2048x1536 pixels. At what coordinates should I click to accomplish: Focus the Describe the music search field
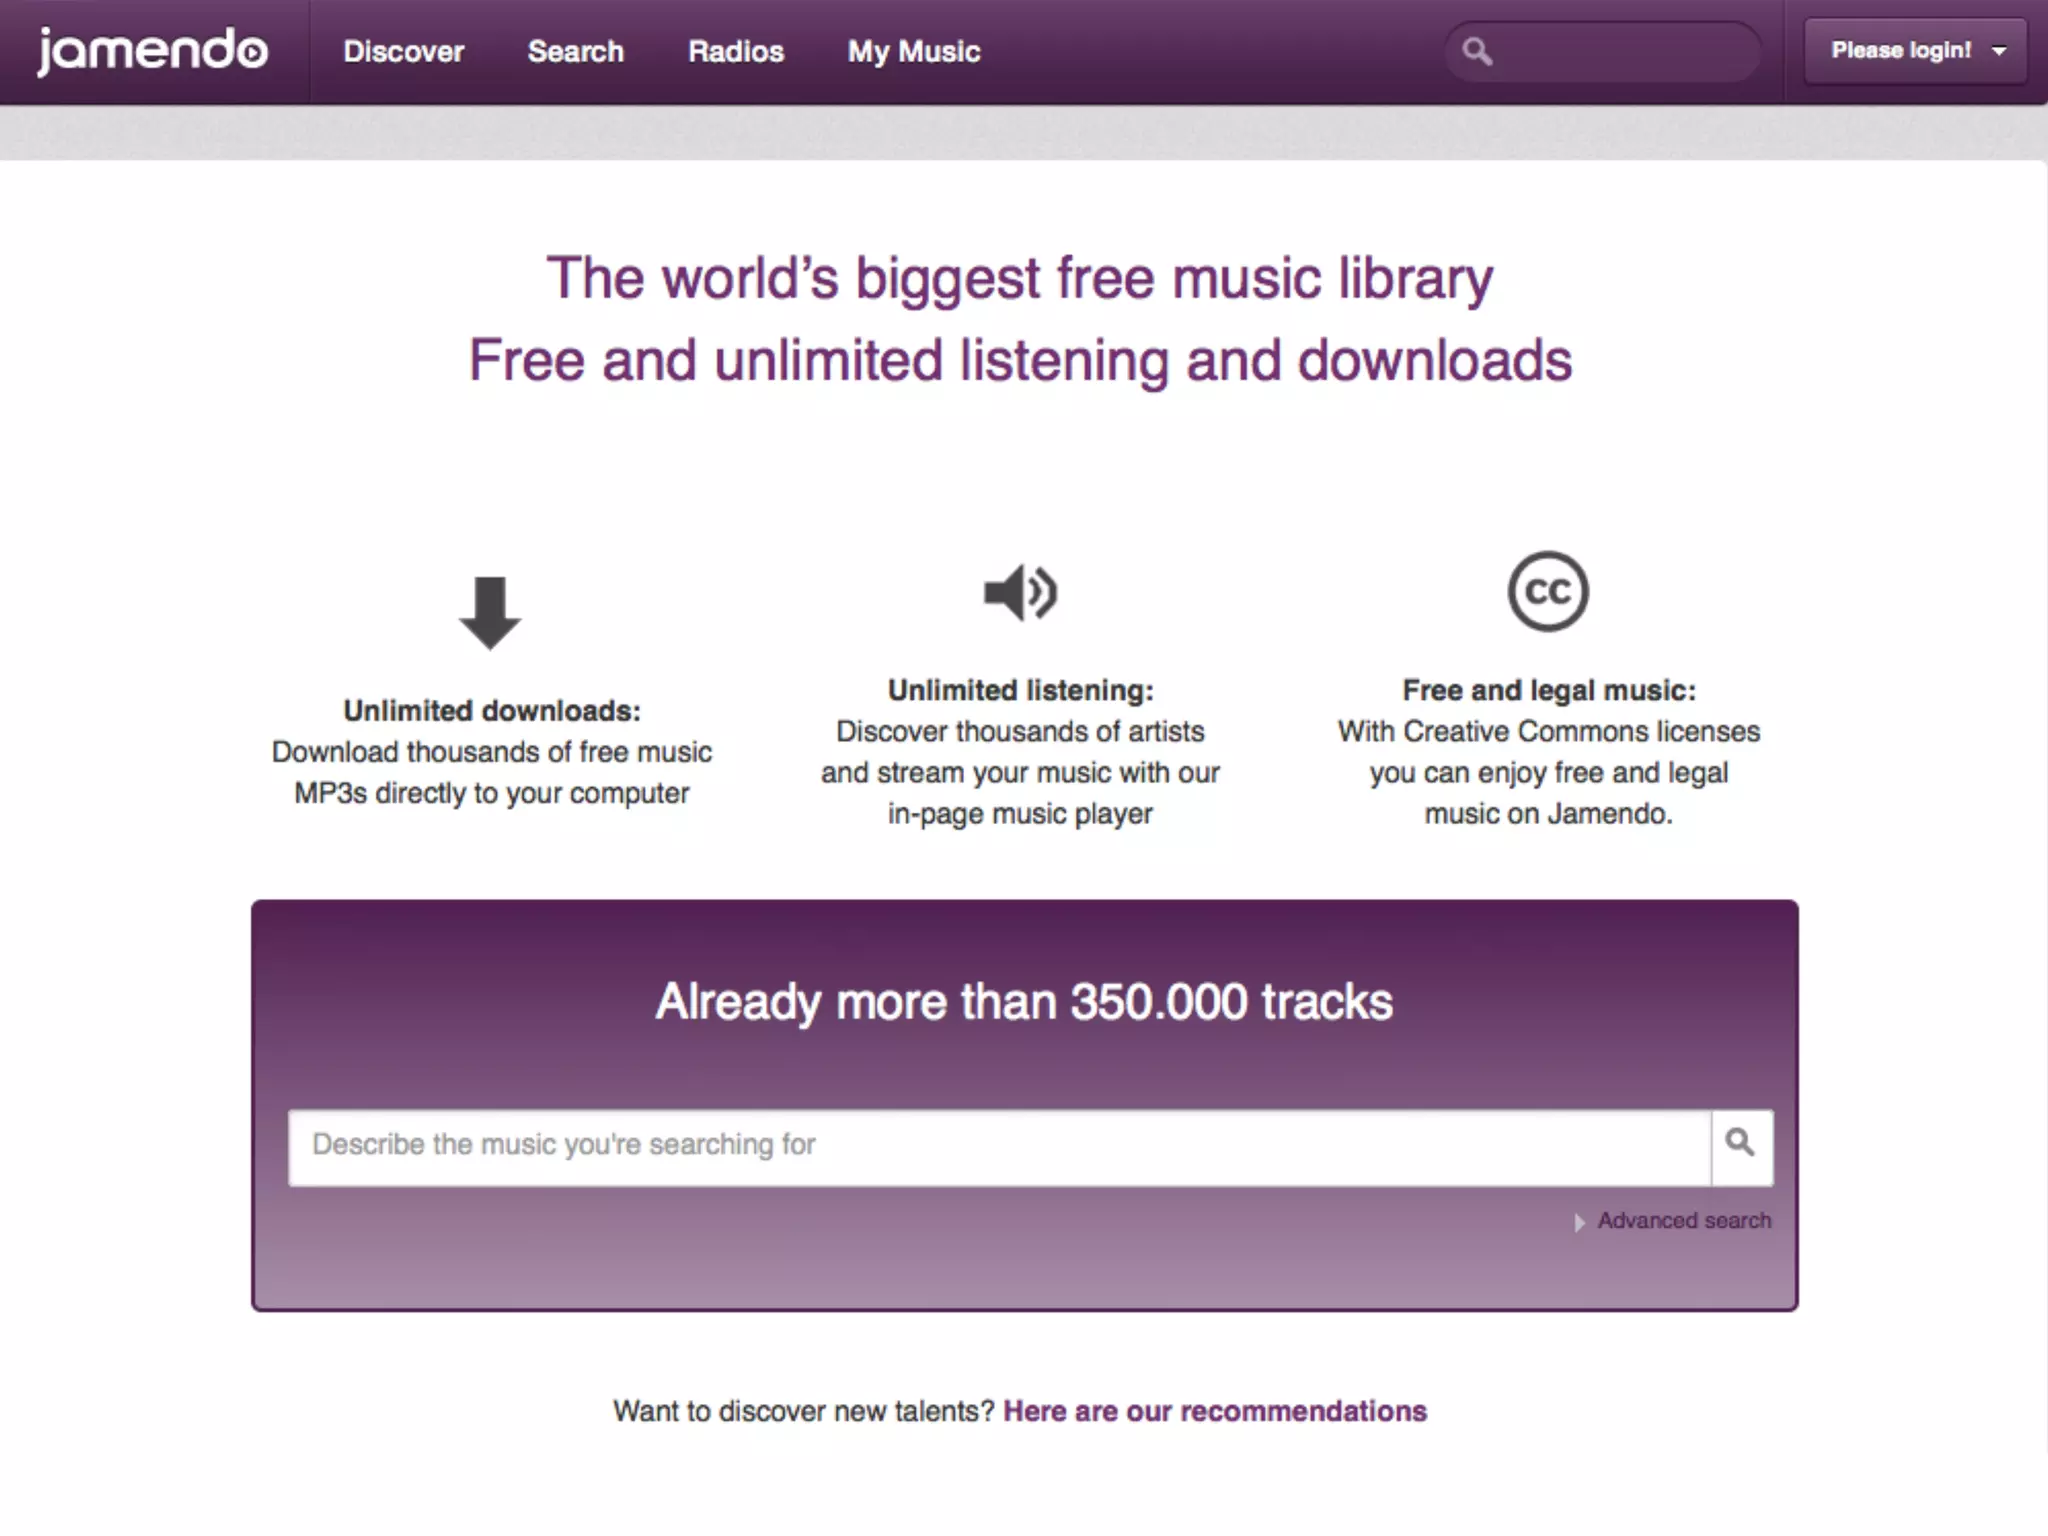pyautogui.click(x=998, y=1146)
